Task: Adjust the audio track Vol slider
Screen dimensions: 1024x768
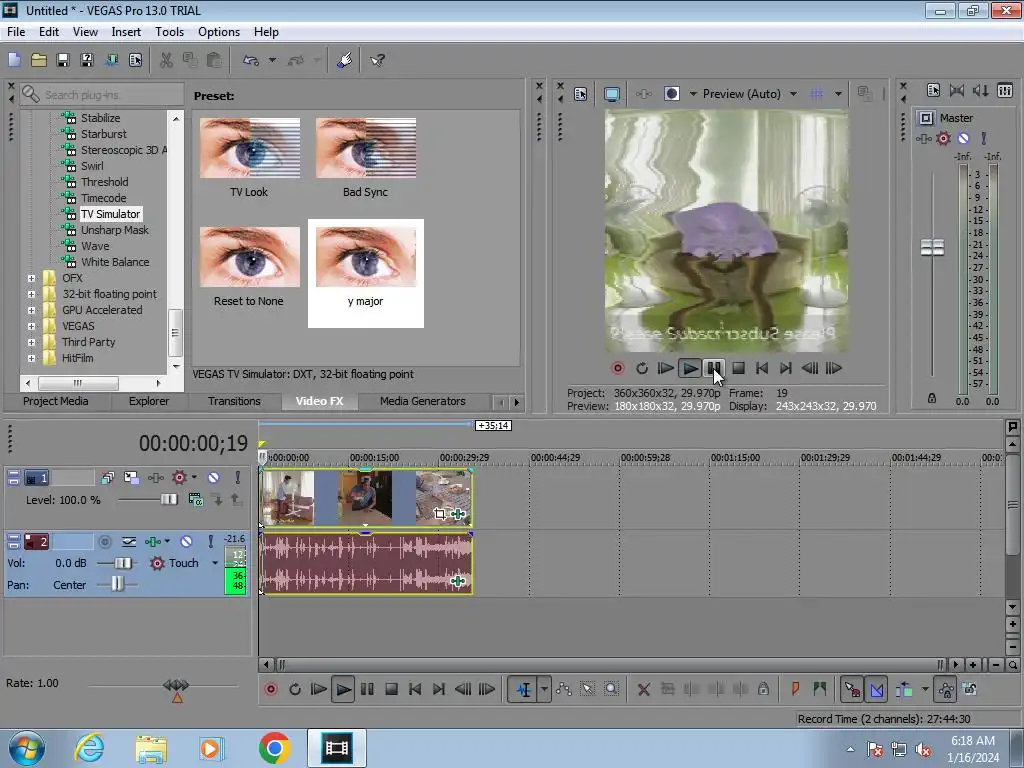Action: pos(123,563)
